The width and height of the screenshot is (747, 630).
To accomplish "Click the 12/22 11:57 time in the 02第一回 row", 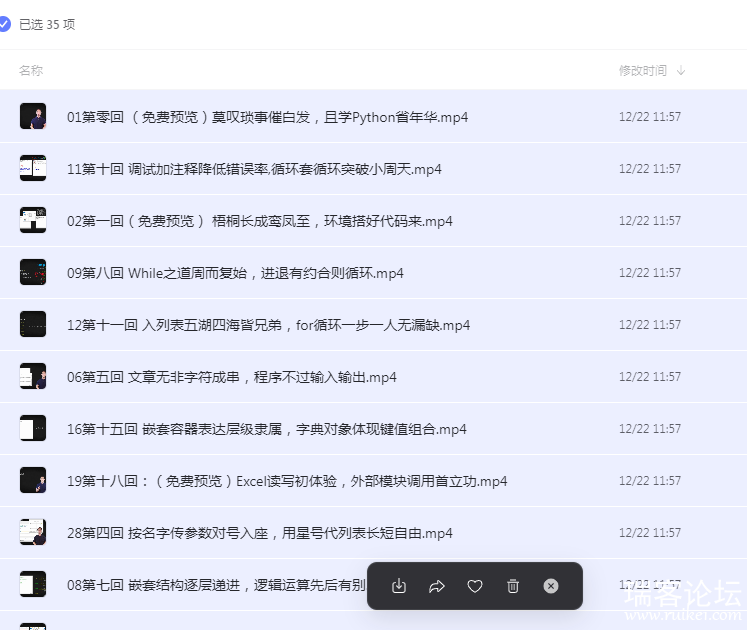I will click(650, 221).
